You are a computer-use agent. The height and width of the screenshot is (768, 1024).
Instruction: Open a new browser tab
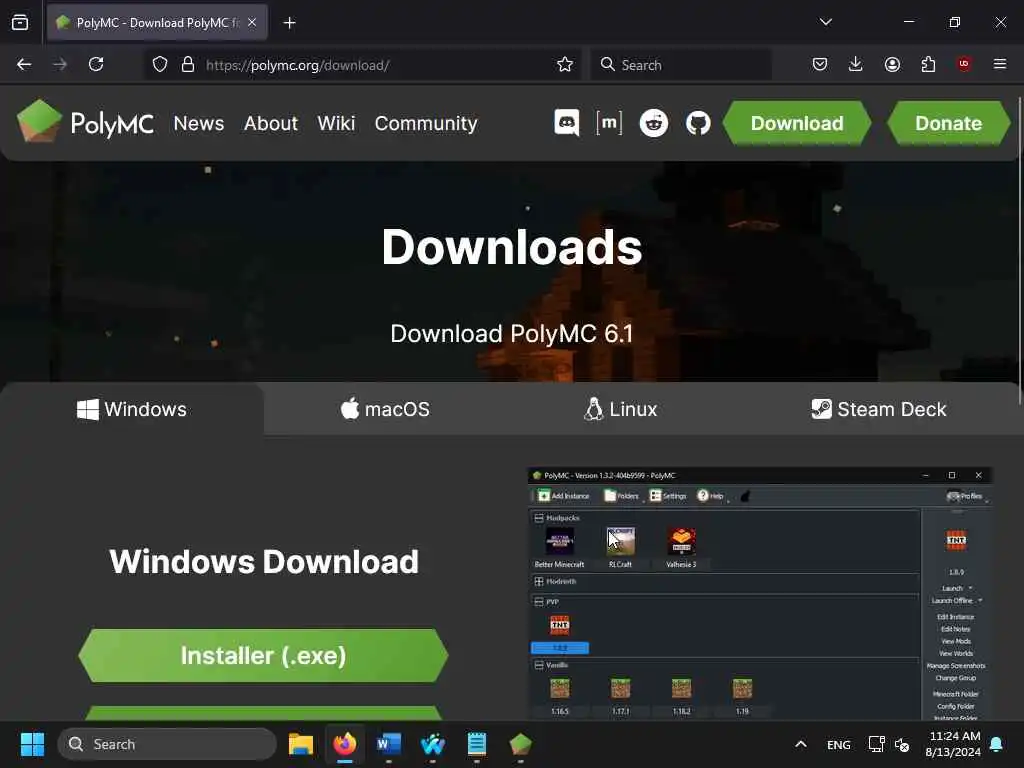tap(289, 23)
